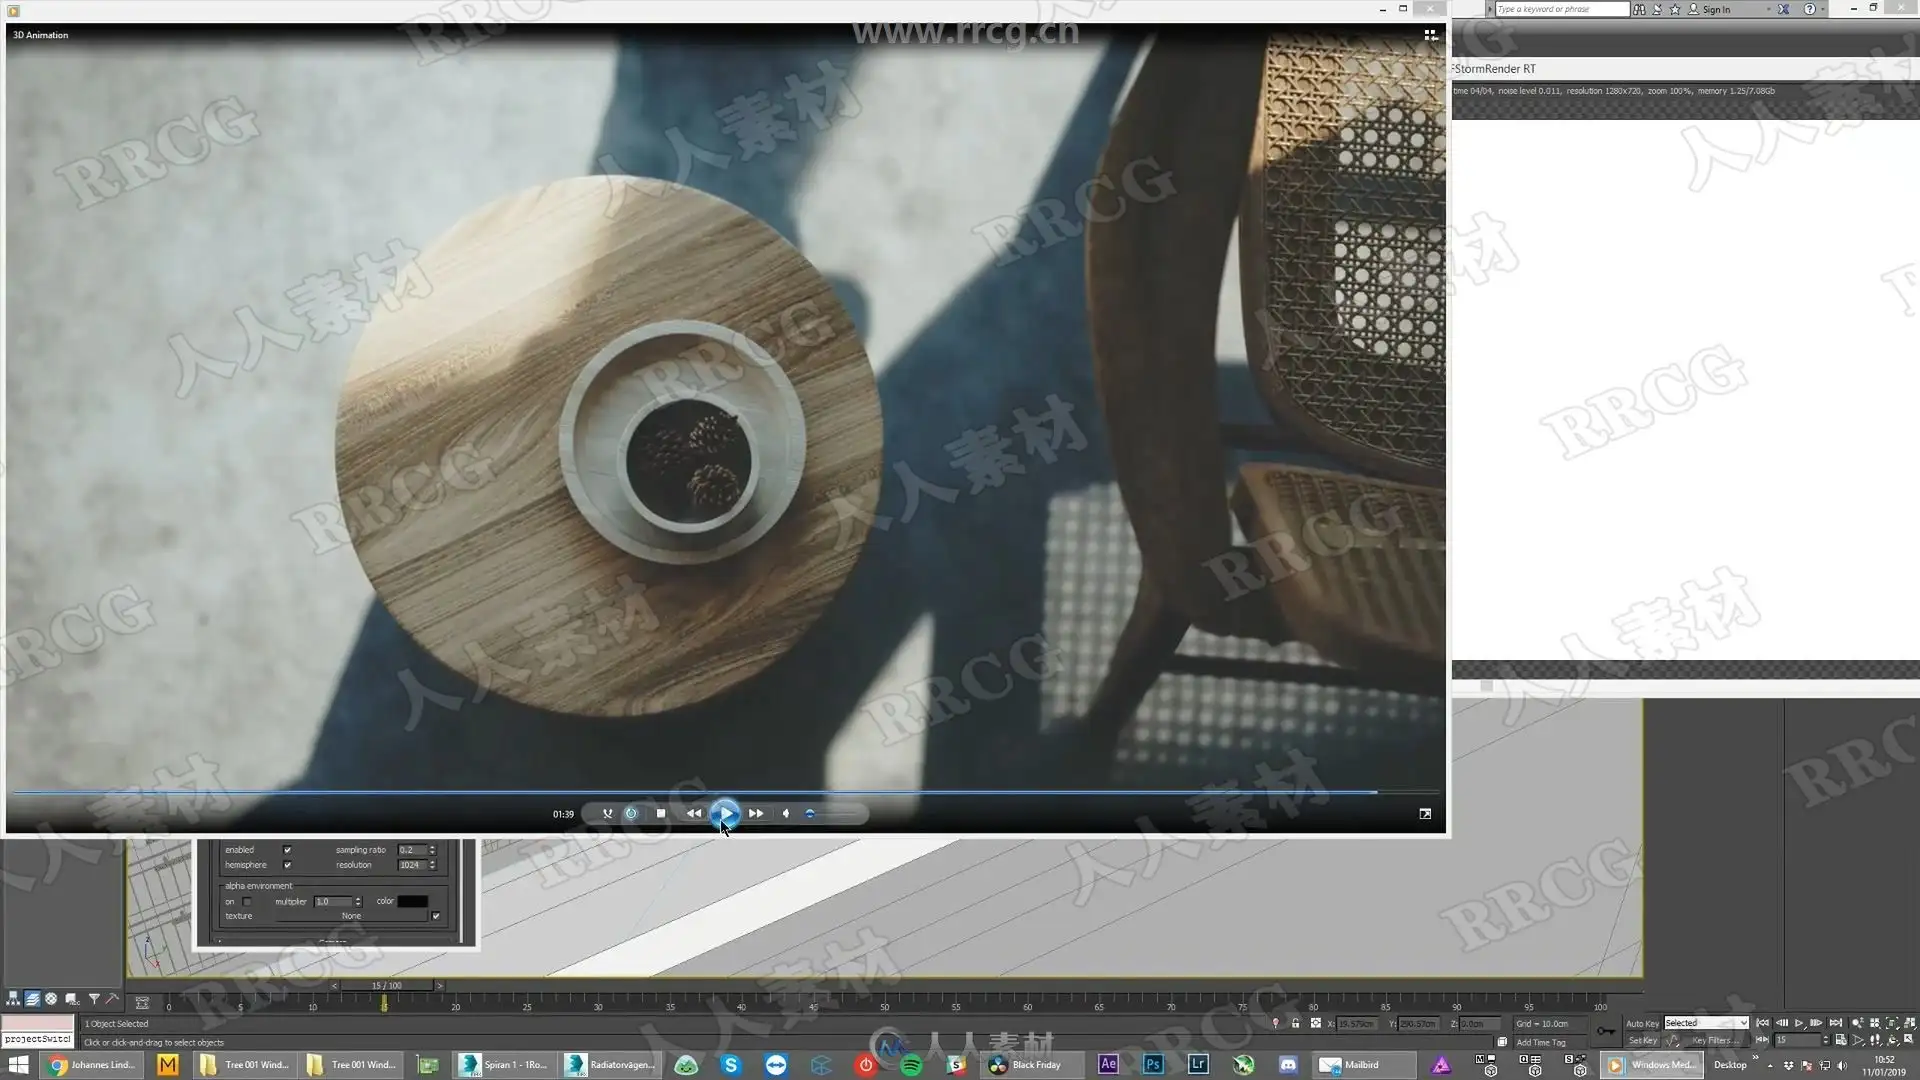Click the video seek progress bar

(725, 791)
